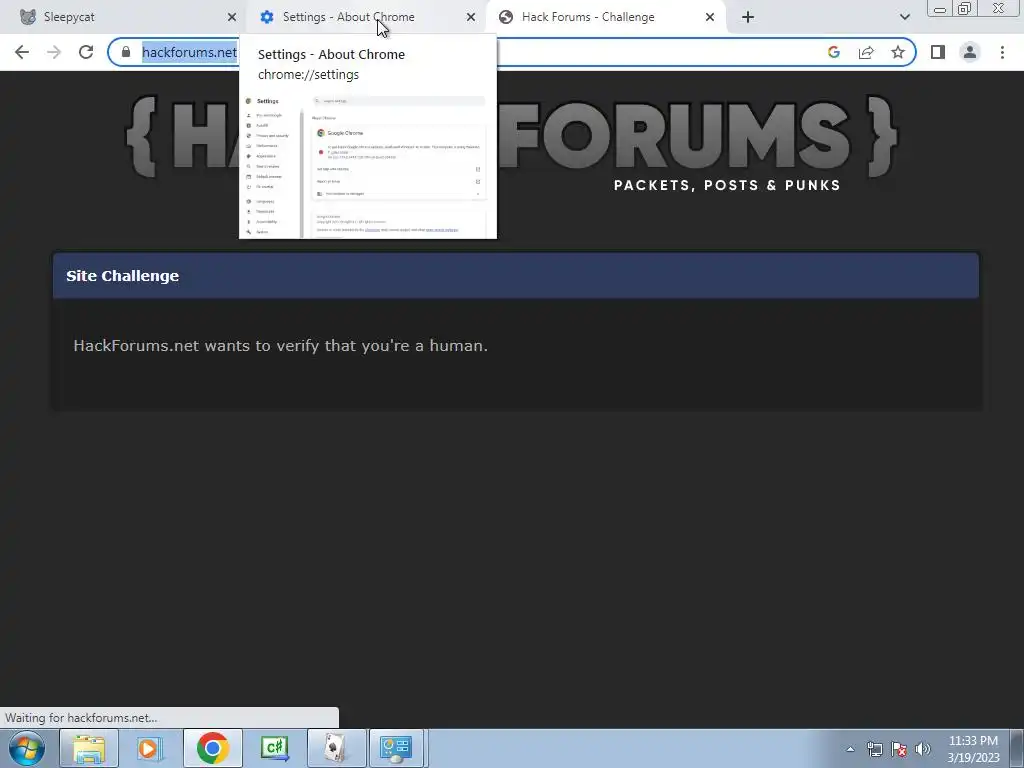This screenshot has height=768, width=1024.
Task: Close the Hack Forums - Challenge tab
Action: click(709, 17)
